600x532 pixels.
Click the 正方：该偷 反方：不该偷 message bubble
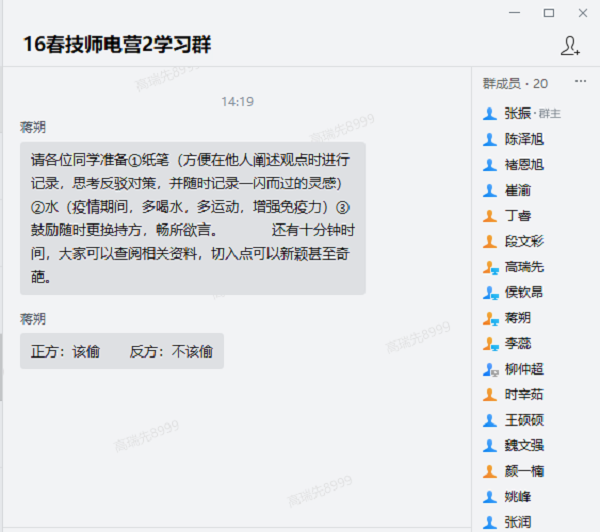(x=121, y=351)
